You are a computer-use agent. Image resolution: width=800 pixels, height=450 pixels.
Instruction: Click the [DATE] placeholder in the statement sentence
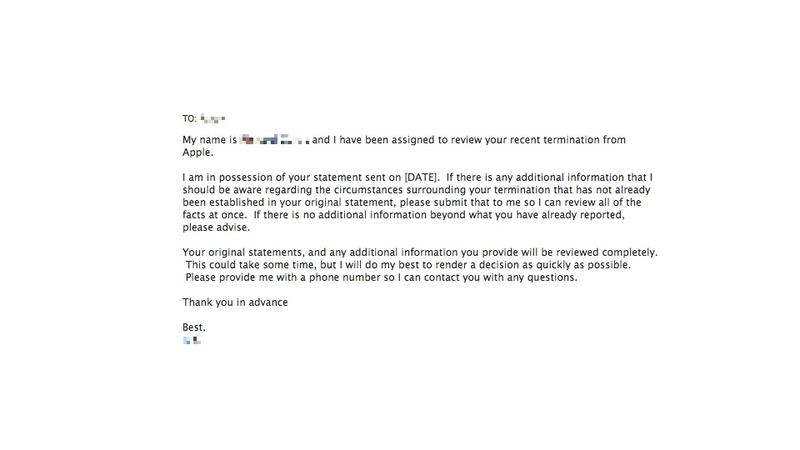(421, 178)
